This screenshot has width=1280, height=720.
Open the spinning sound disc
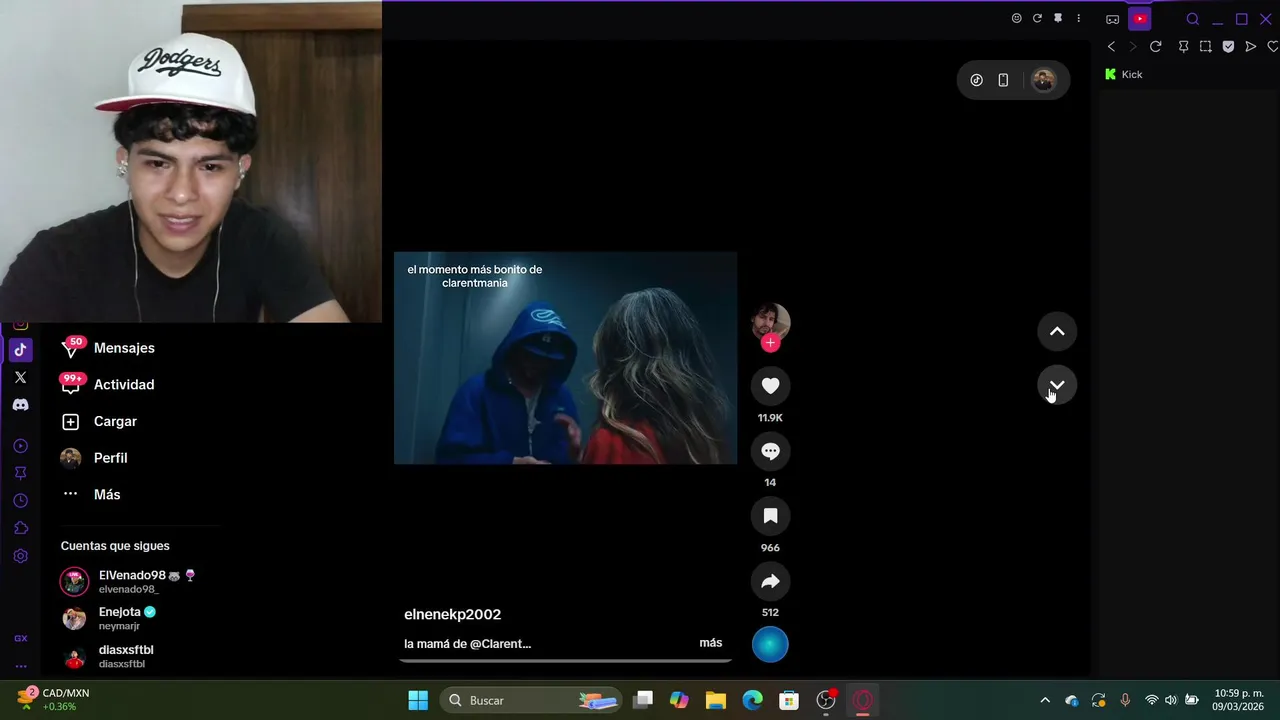(x=770, y=645)
